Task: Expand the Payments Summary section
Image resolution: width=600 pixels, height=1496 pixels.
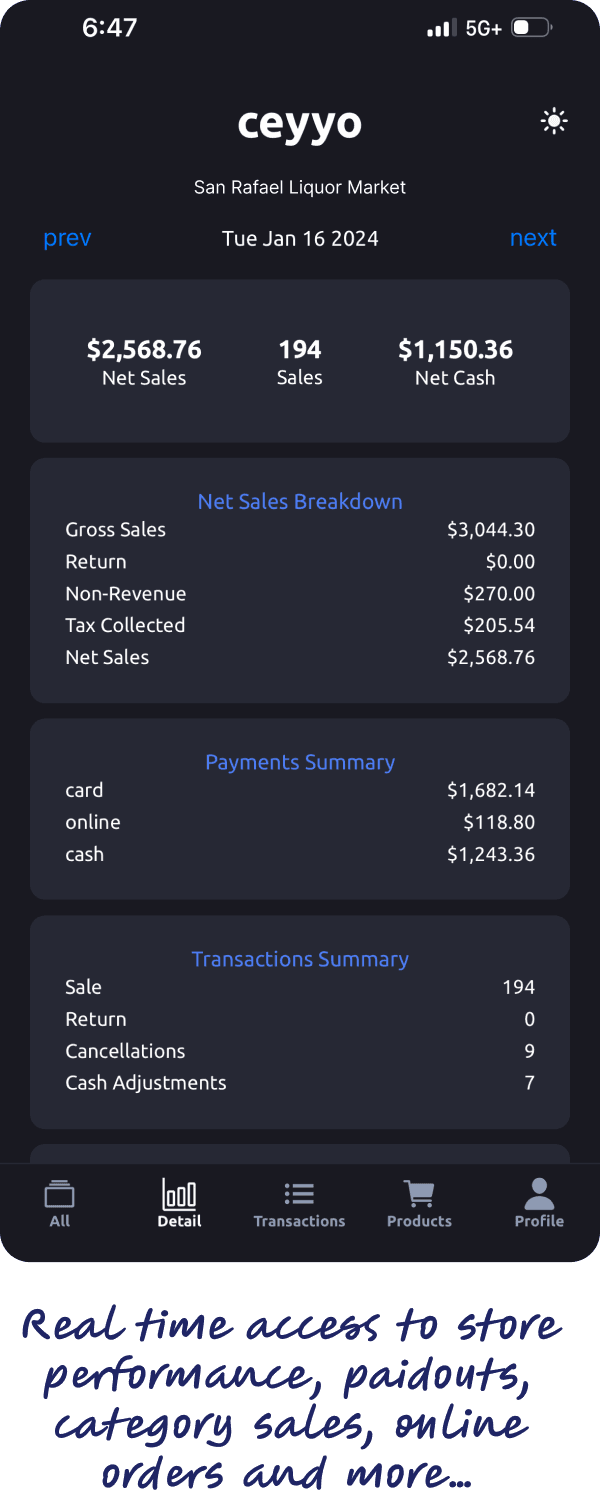Action: 299,762
